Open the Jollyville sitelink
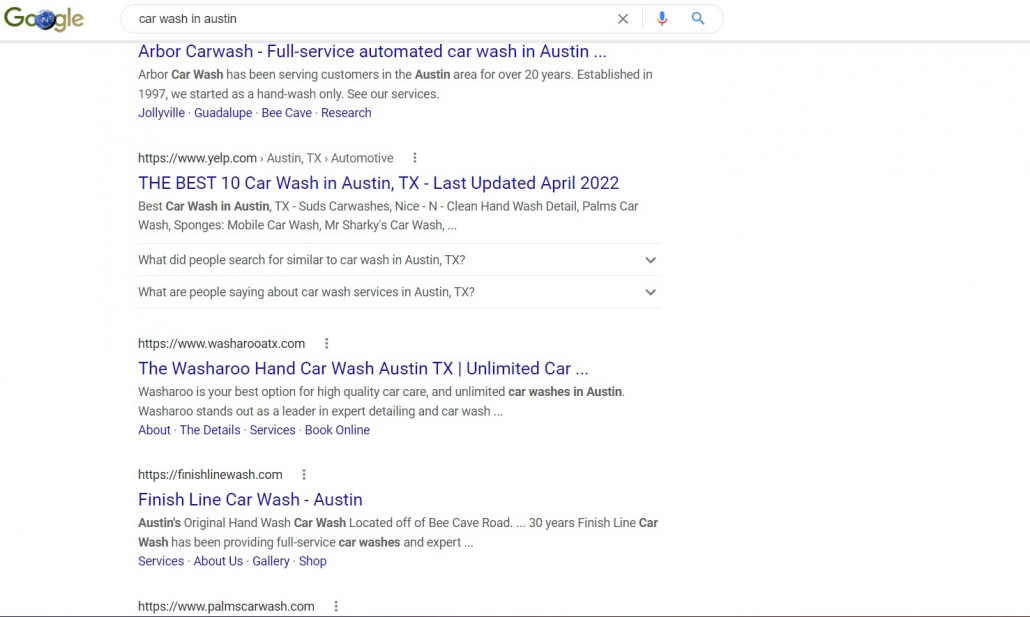This screenshot has height=617, width=1030. click(x=162, y=112)
